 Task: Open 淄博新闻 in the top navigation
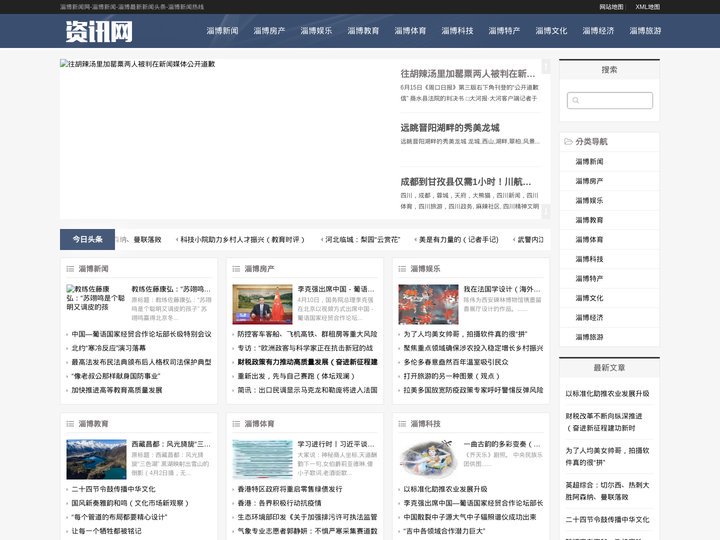pyautogui.click(x=222, y=31)
